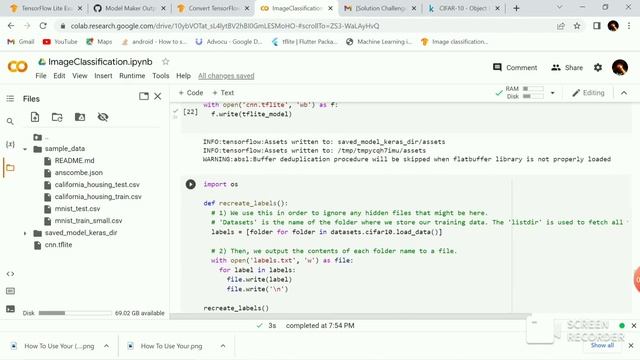Viewport: 640px width, 360px height.
Task: Collapse the sample_data folder
Action: click(x=25, y=149)
